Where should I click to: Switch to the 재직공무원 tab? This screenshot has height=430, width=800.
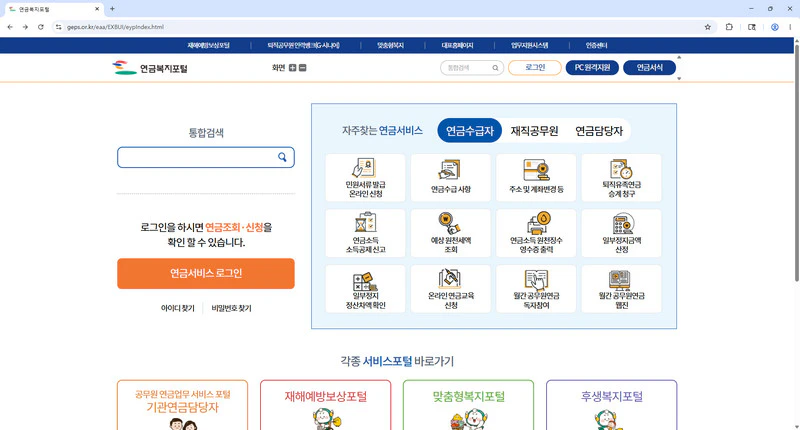click(534, 131)
